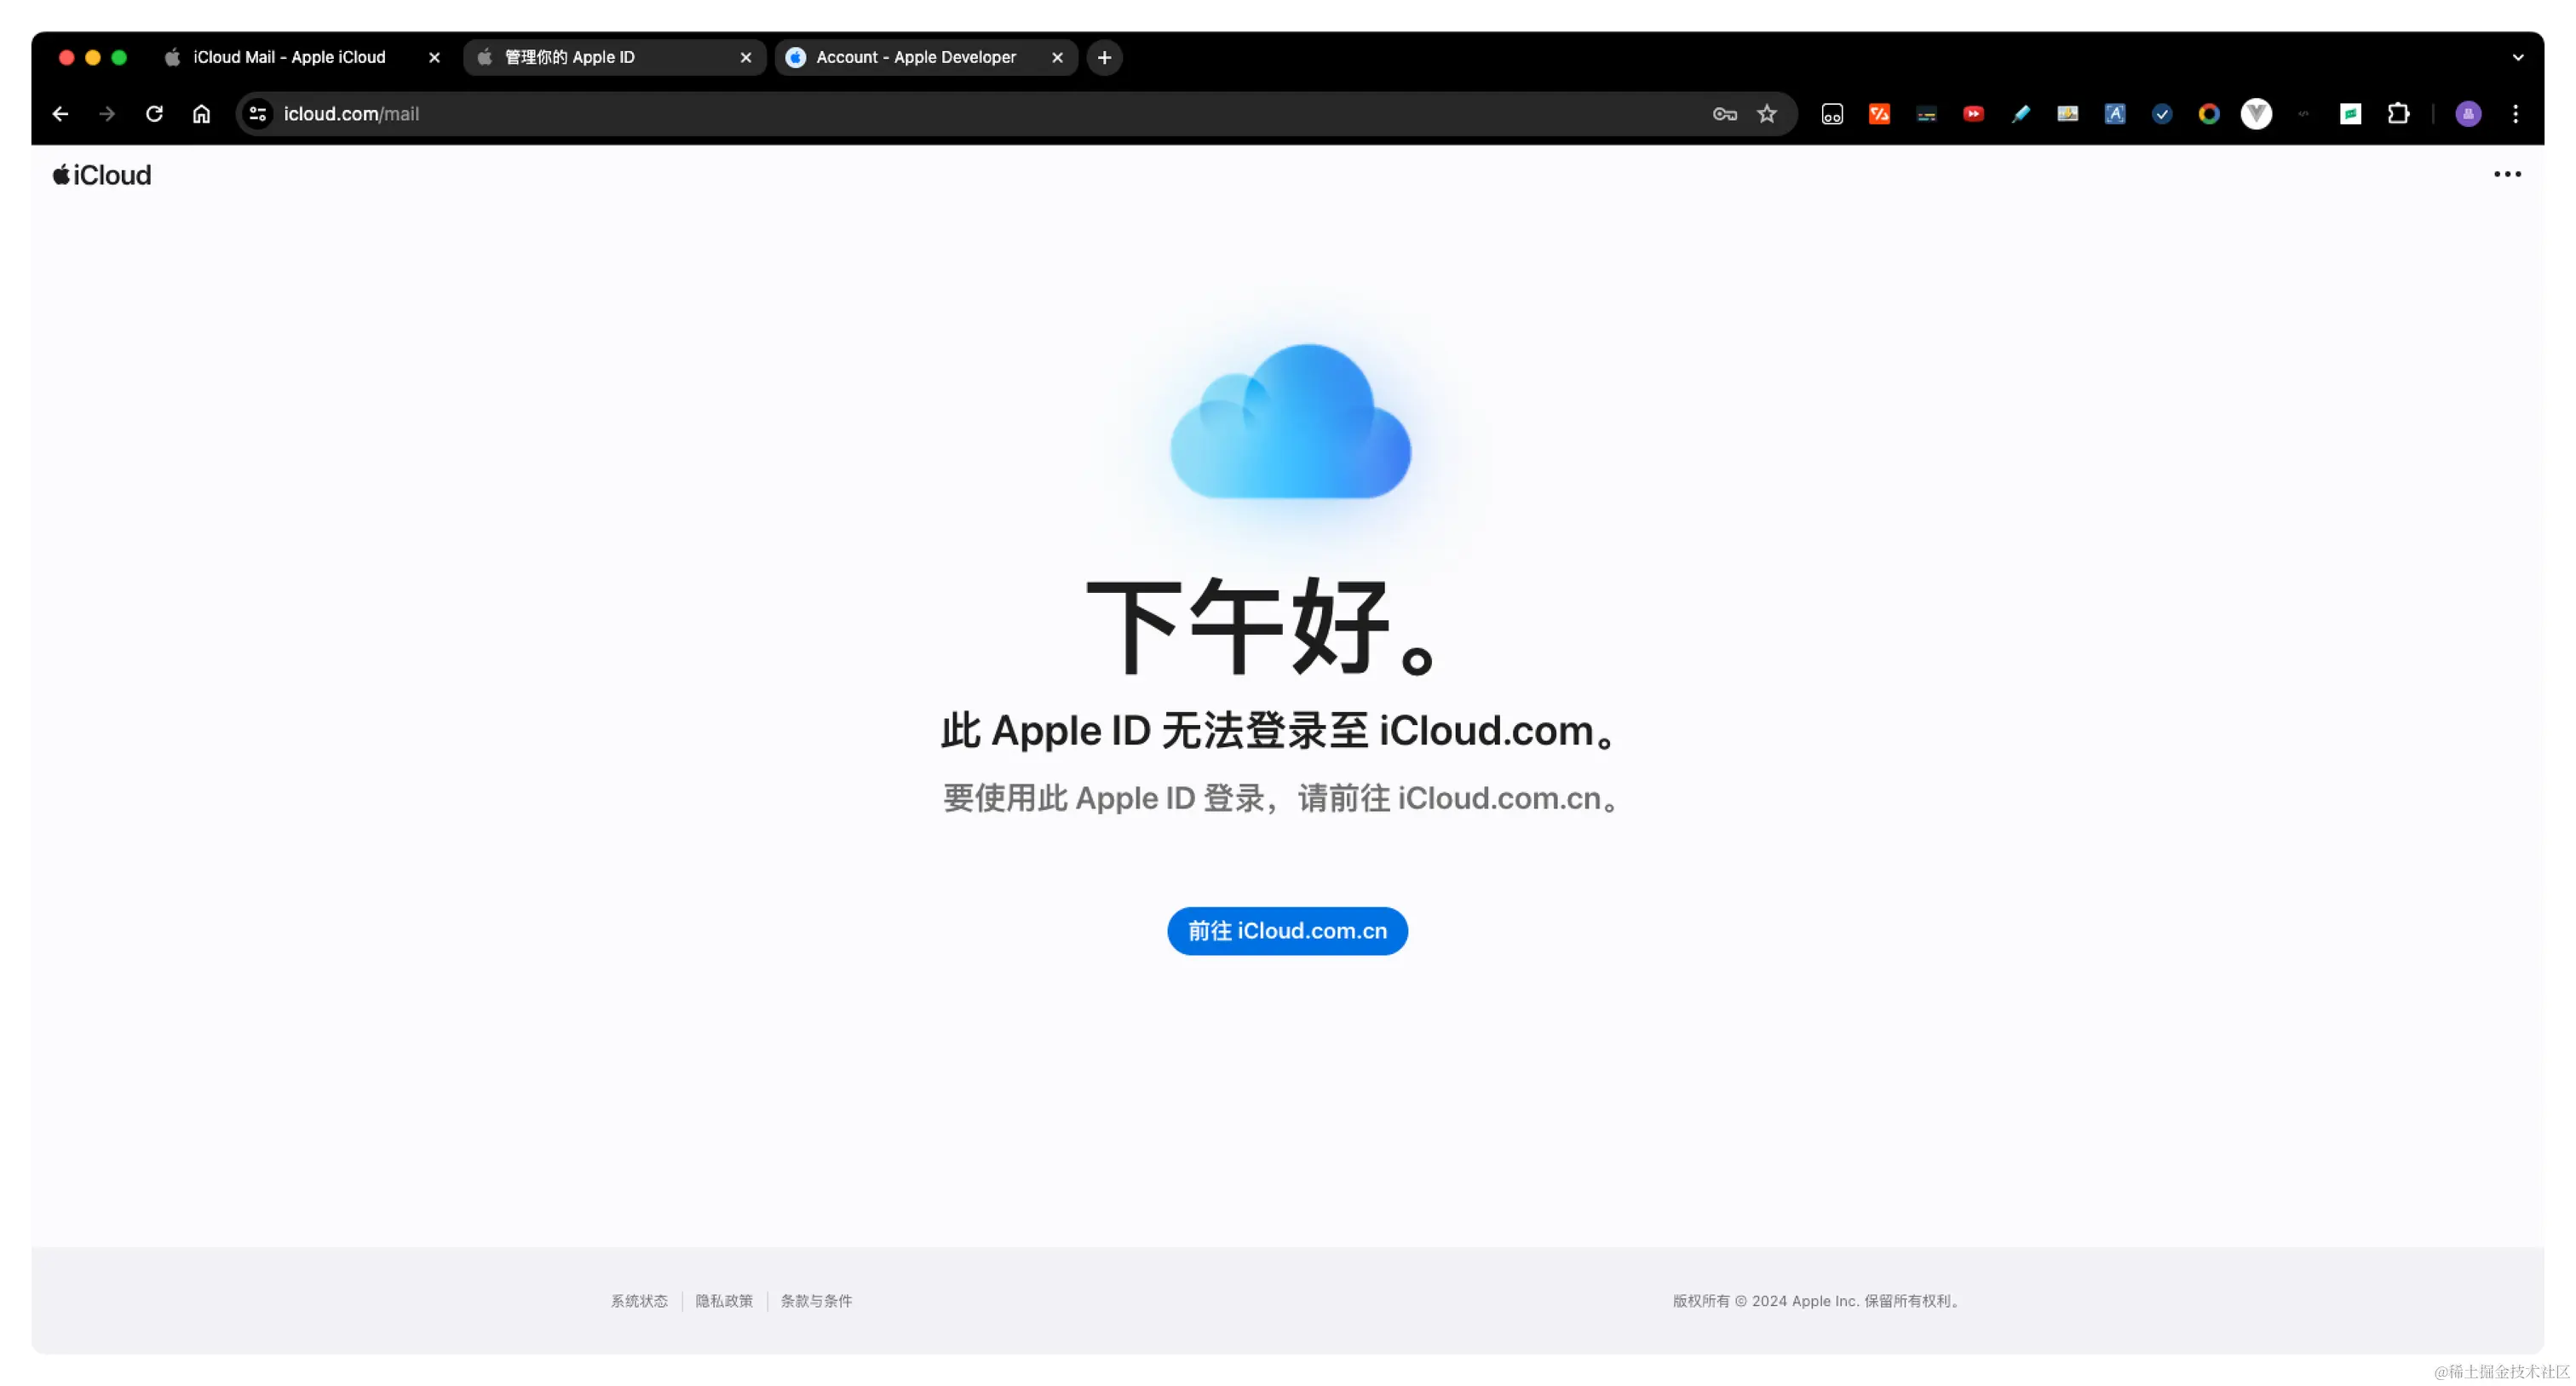Open the blue checkmark extension icon
The width and height of the screenshot is (2576, 1386).
pyautogui.click(x=2161, y=114)
